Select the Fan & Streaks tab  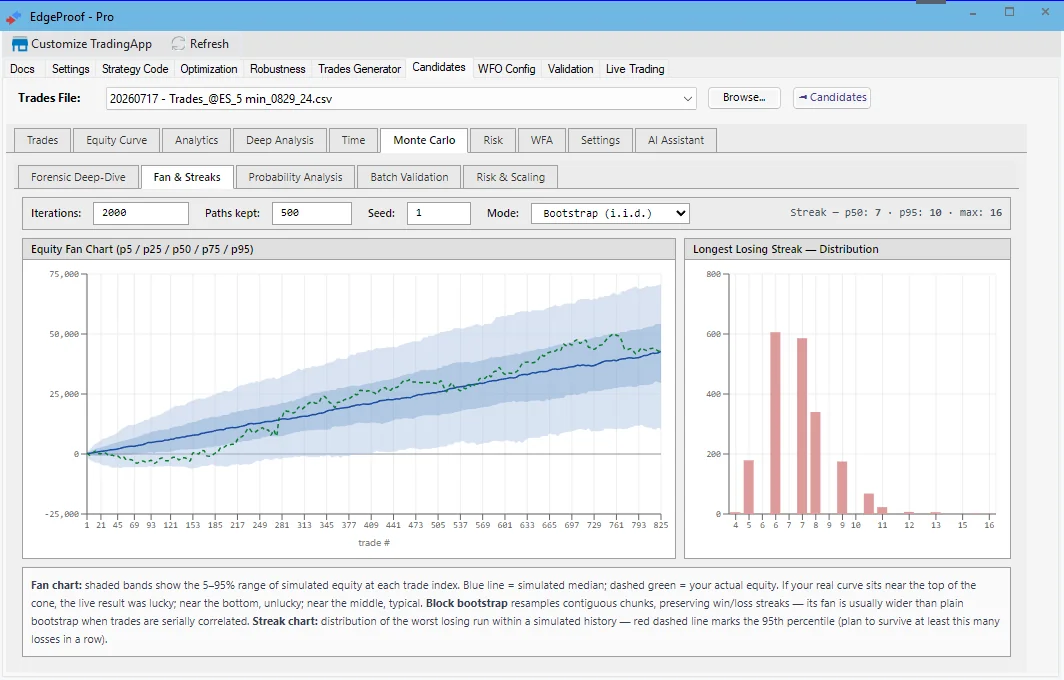click(x=187, y=177)
